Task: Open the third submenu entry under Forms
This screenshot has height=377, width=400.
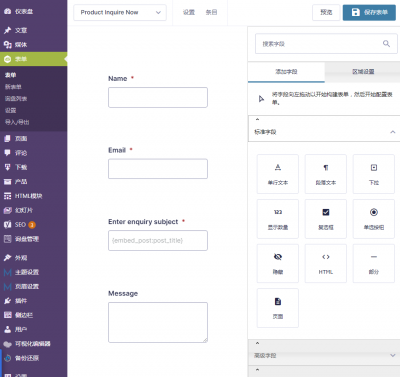Action: click(x=16, y=99)
